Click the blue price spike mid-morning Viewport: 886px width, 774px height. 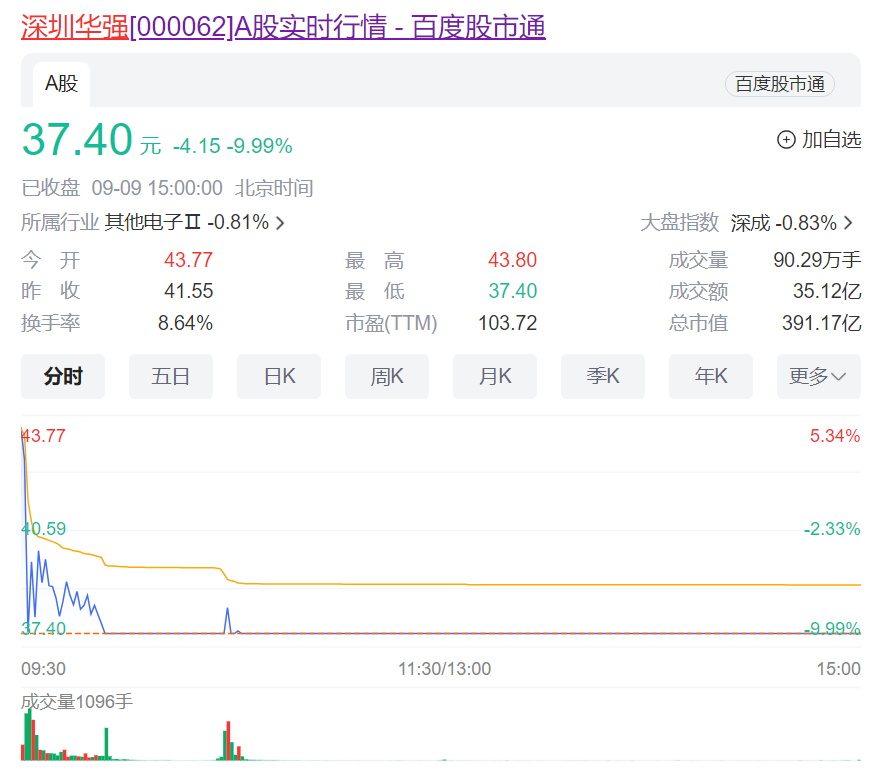[228, 620]
